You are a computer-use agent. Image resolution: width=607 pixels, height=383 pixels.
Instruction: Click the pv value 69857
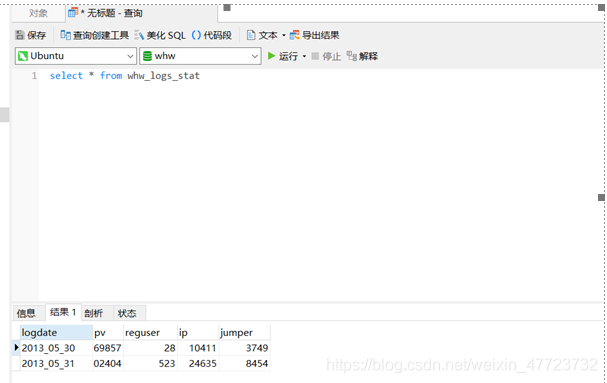click(108, 348)
